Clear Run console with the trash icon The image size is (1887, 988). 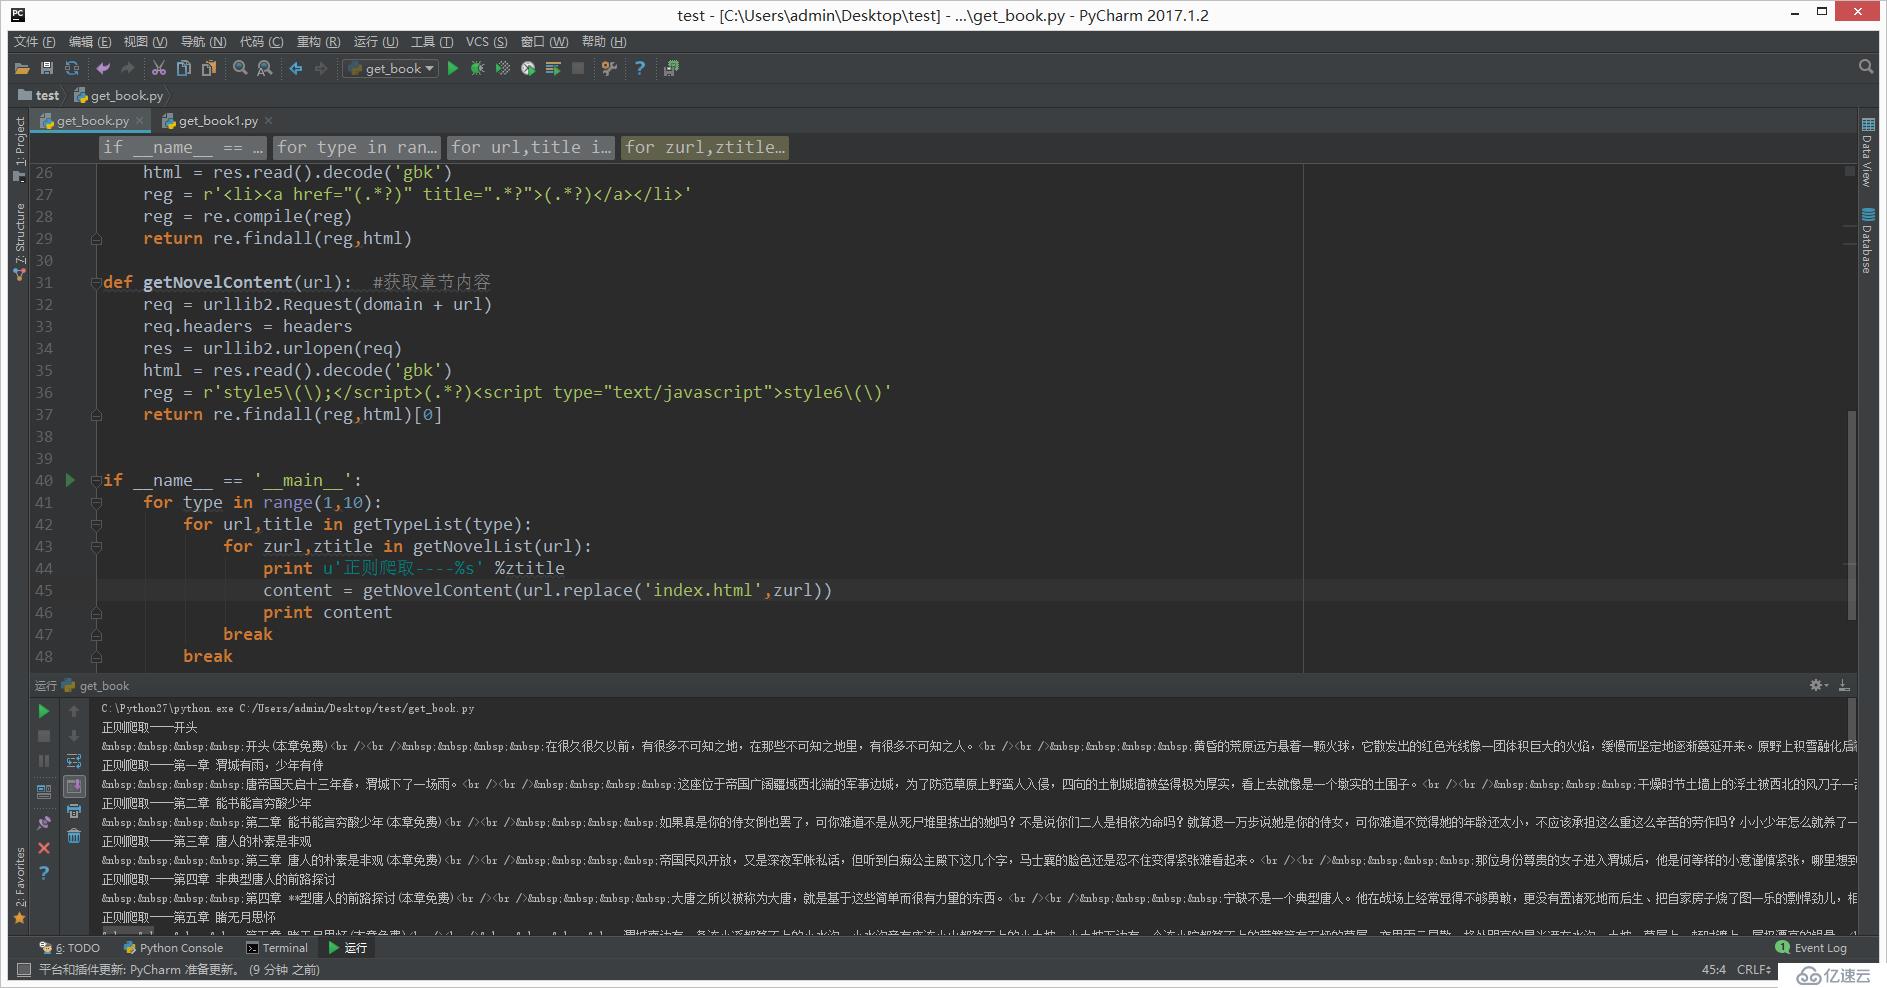point(73,836)
